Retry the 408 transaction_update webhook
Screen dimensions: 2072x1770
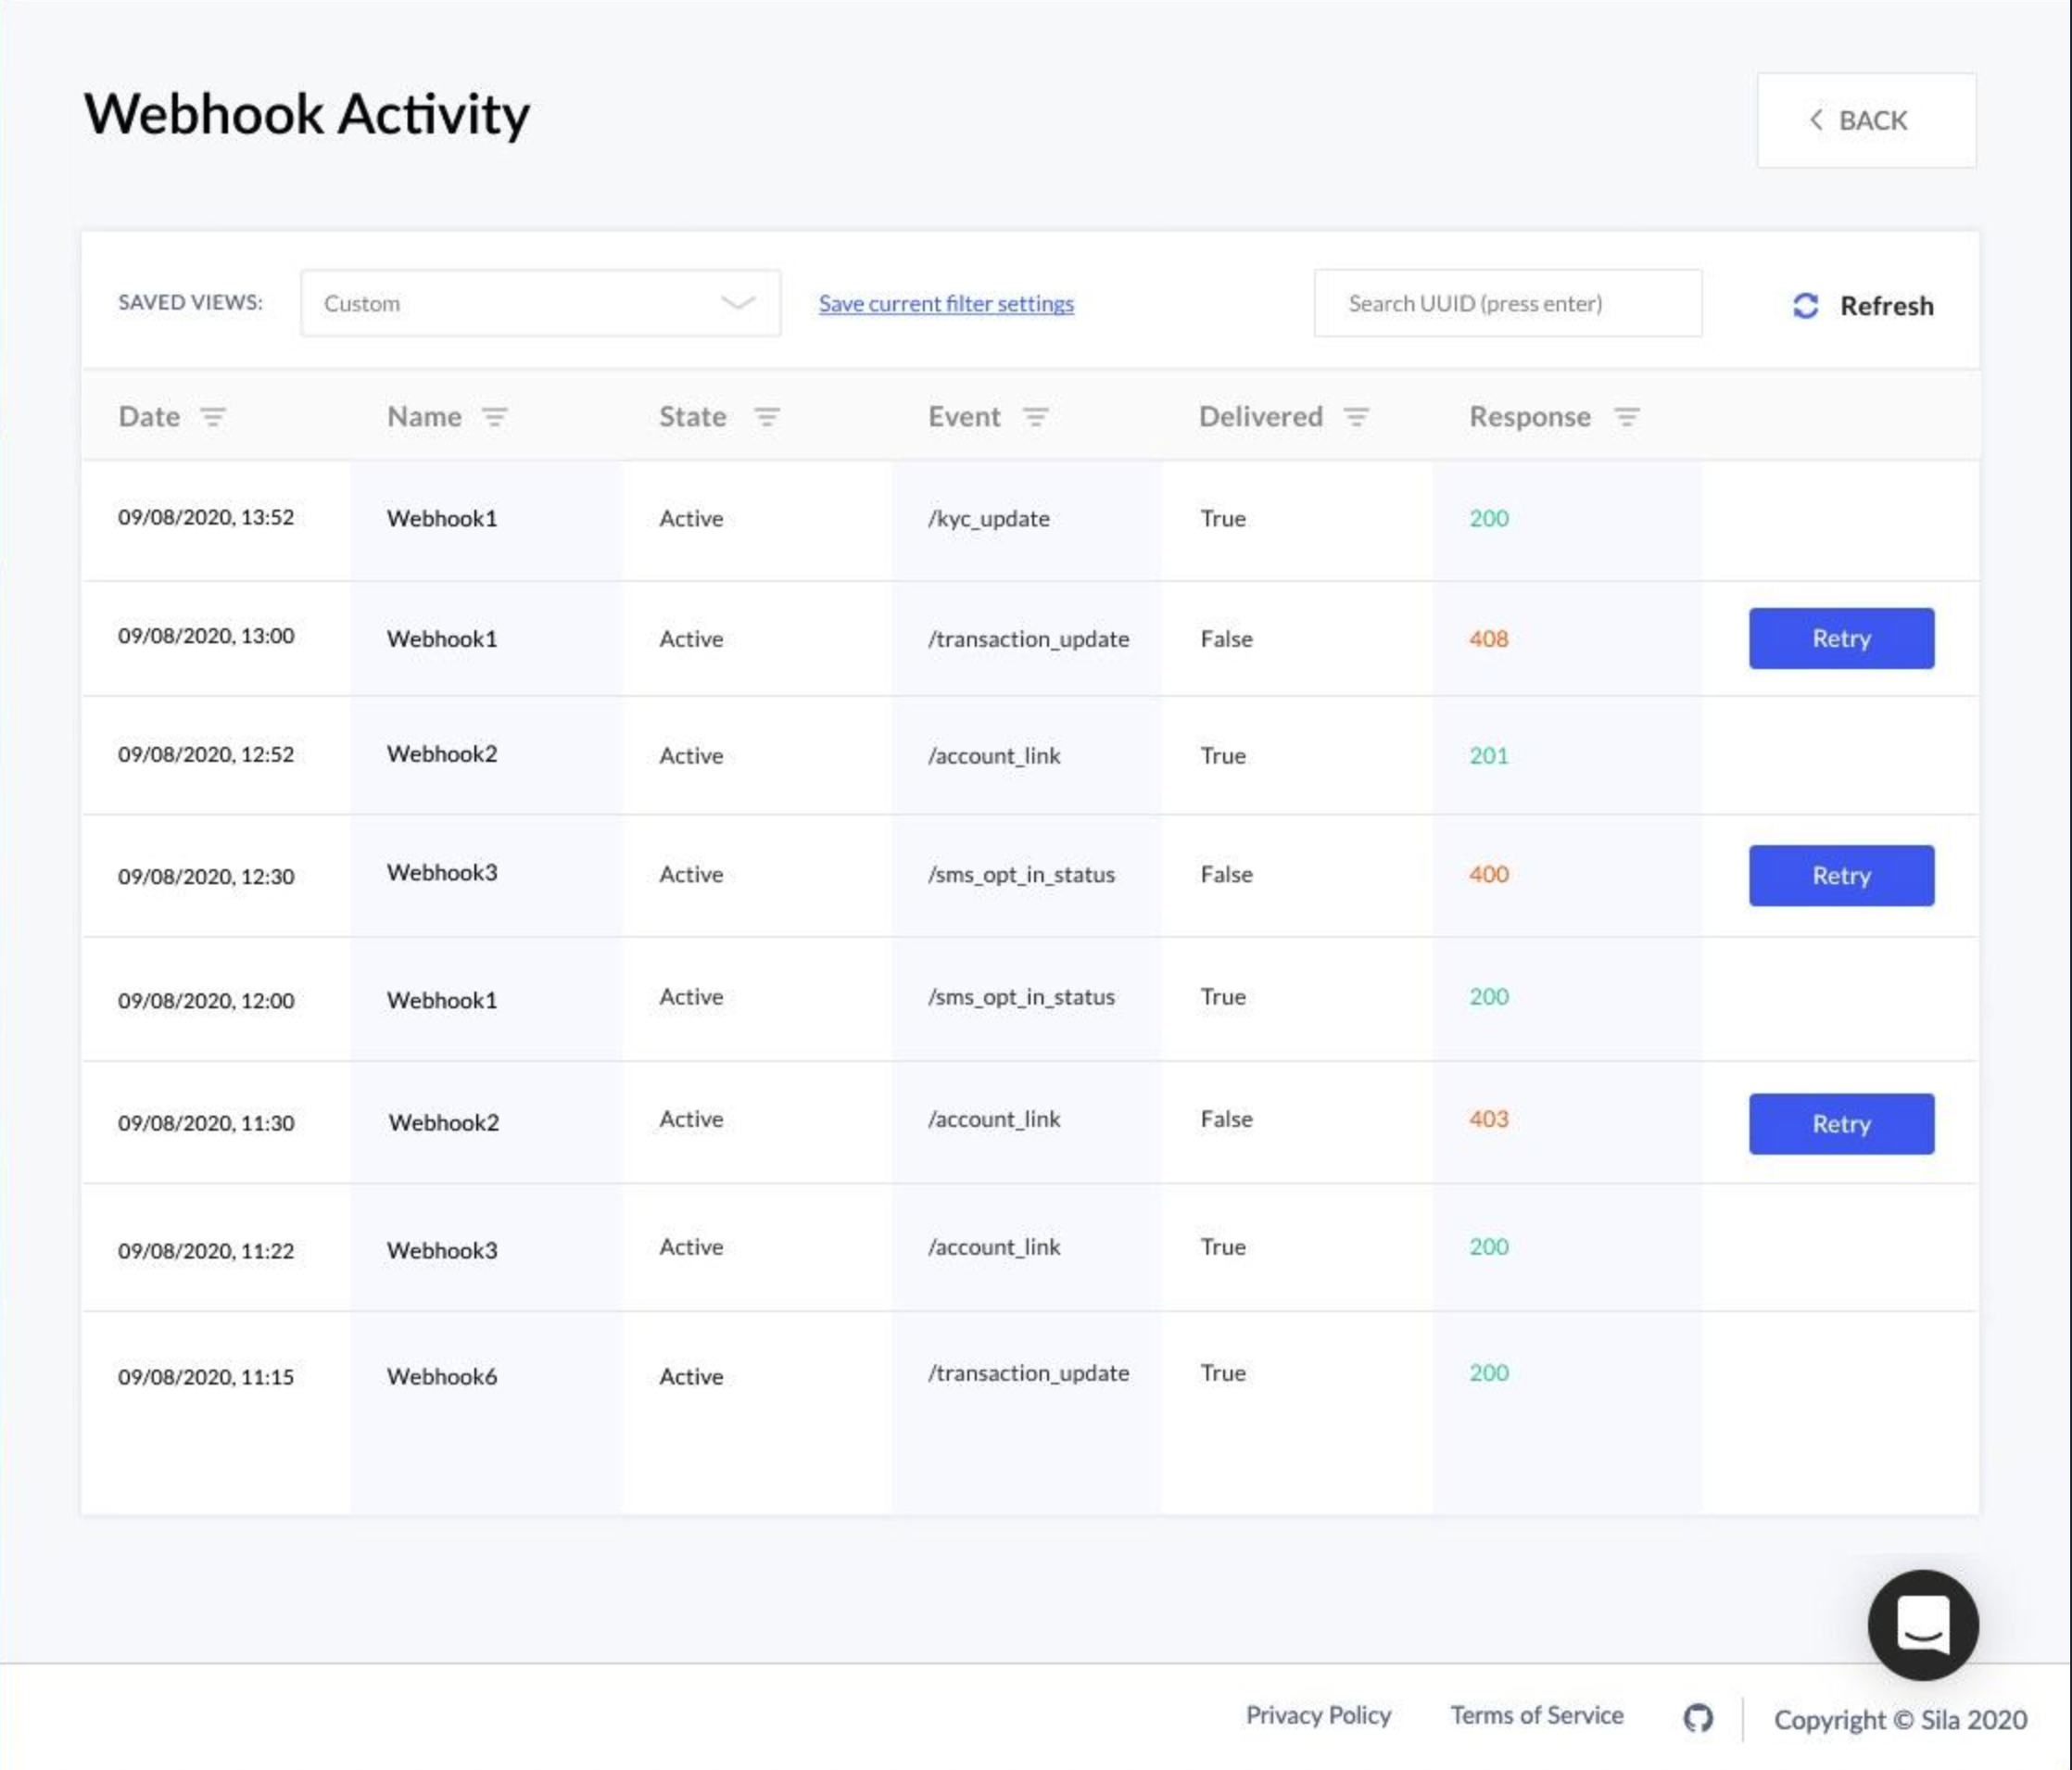[1840, 638]
